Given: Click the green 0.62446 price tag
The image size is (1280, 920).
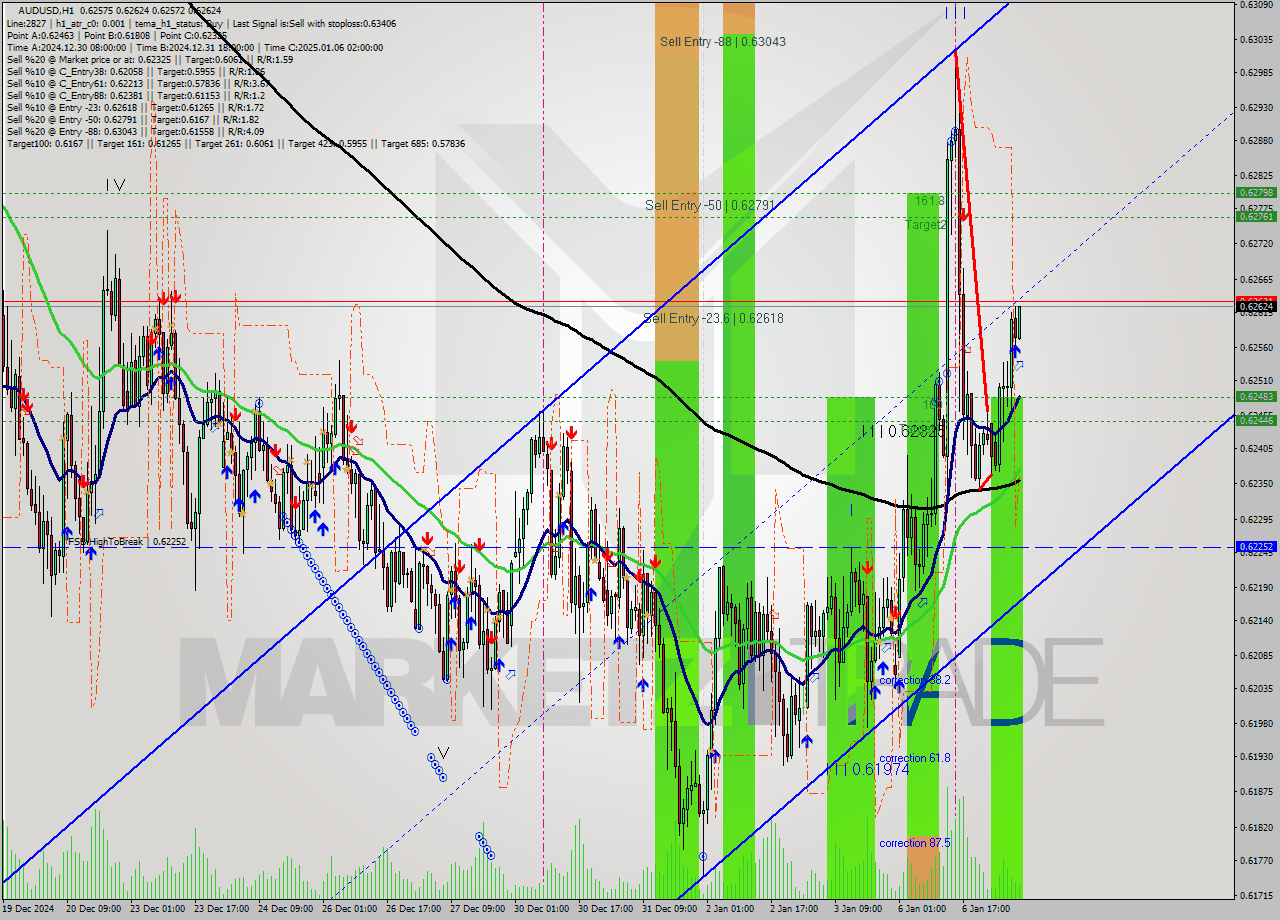Looking at the screenshot, I should click(x=1256, y=420).
